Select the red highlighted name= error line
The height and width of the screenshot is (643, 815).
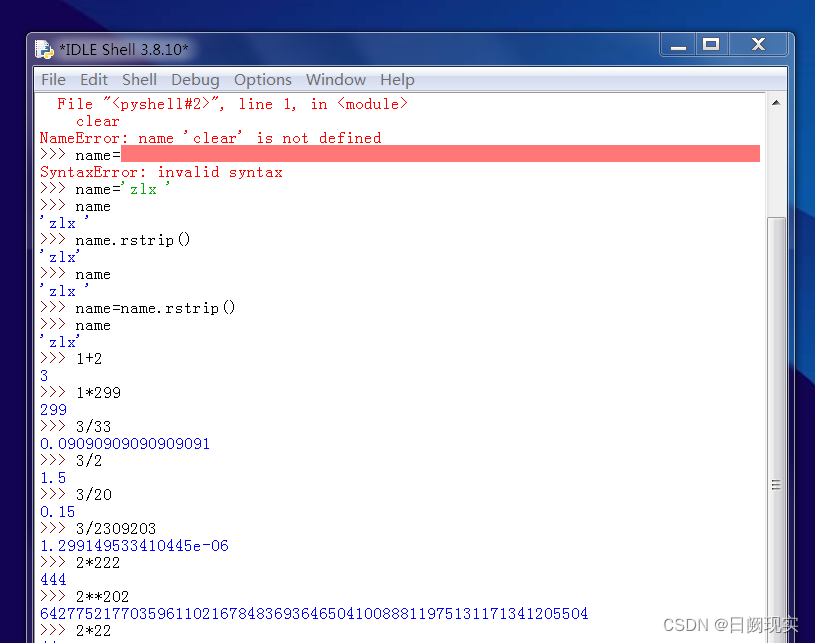click(x=400, y=154)
